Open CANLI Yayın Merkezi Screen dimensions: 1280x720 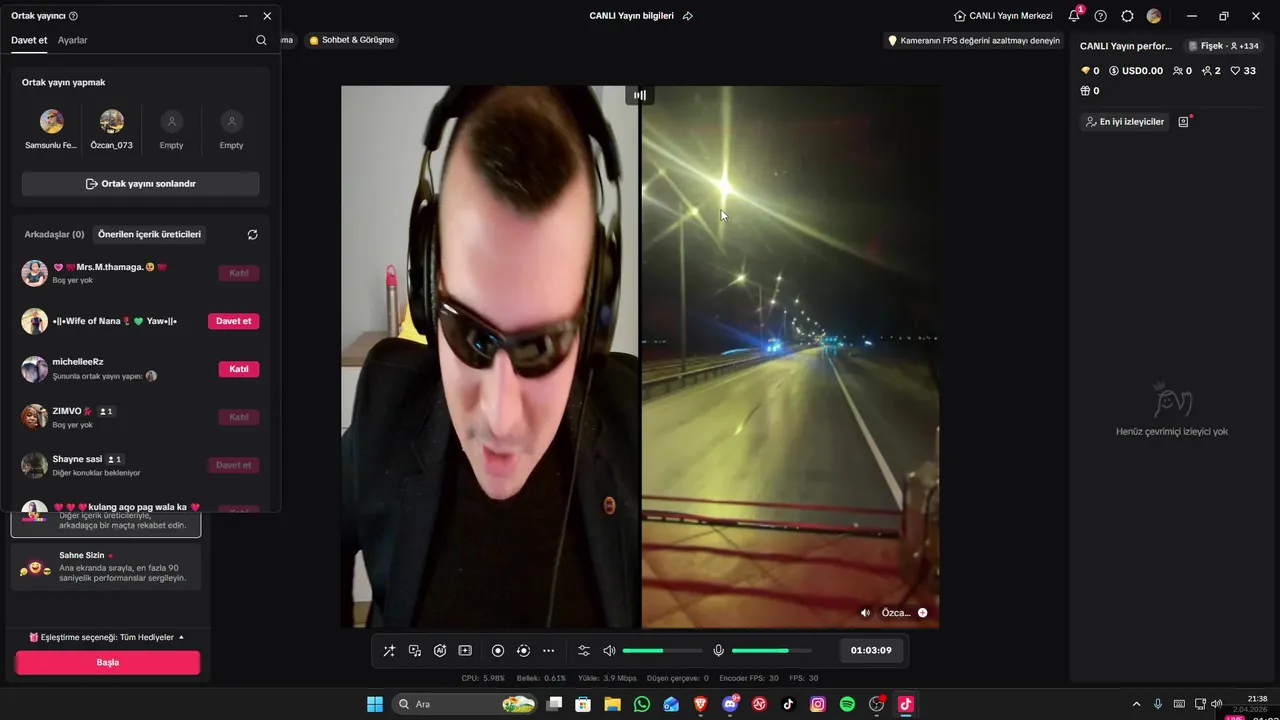(x=1003, y=16)
